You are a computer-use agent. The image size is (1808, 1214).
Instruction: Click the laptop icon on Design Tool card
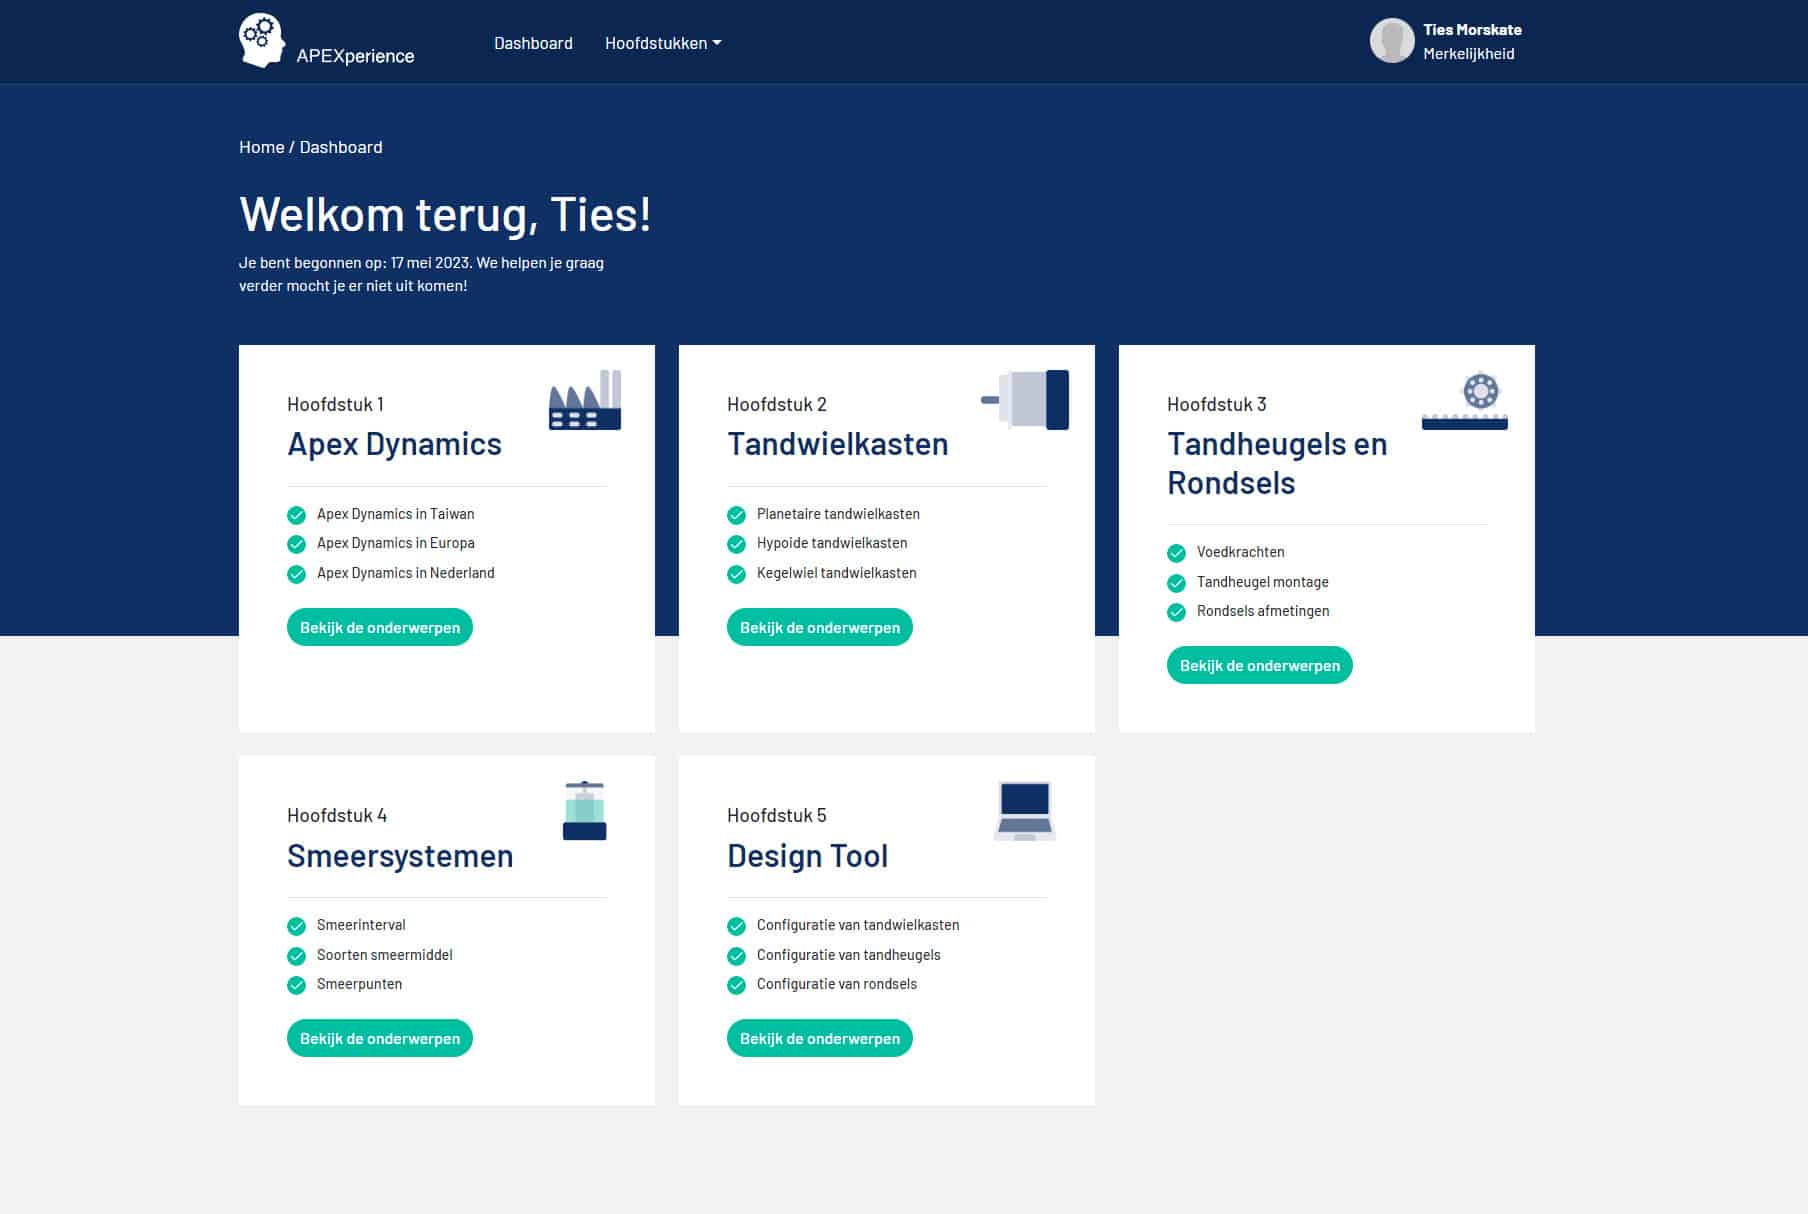(1025, 811)
